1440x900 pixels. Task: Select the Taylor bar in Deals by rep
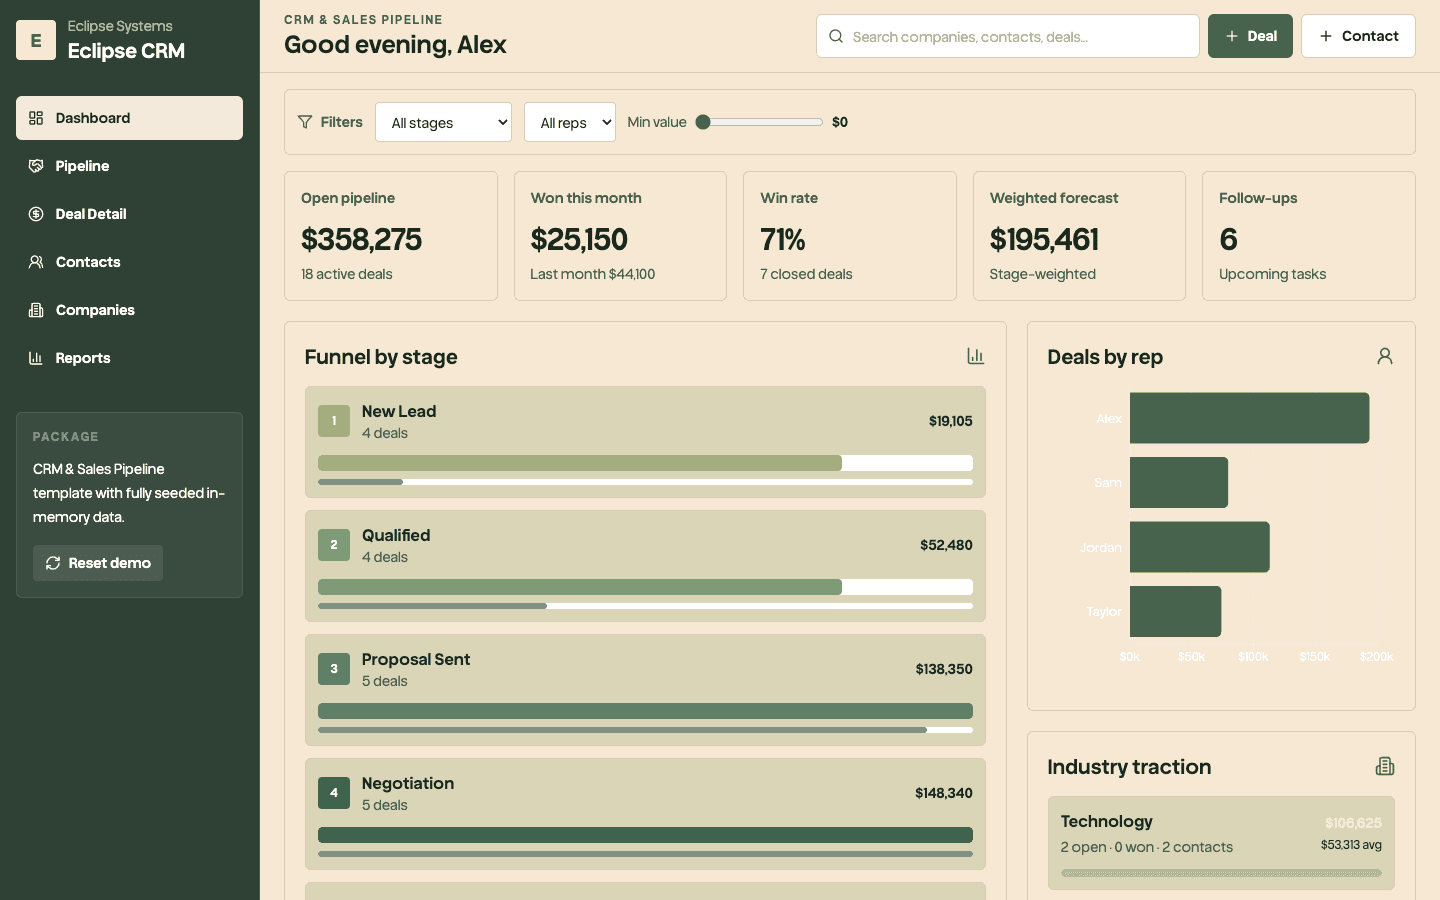click(1176, 611)
